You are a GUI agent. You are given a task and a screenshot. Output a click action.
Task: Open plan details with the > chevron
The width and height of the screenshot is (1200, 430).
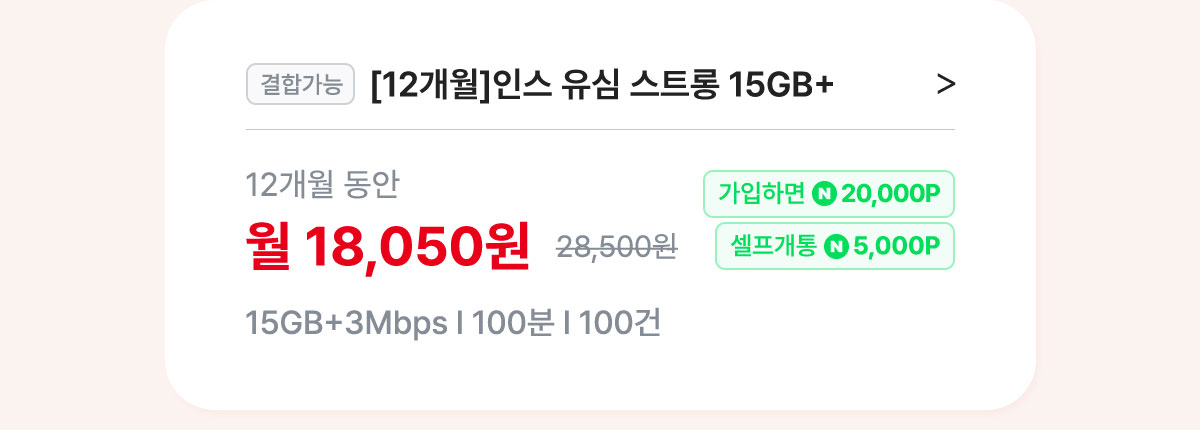pos(946,85)
